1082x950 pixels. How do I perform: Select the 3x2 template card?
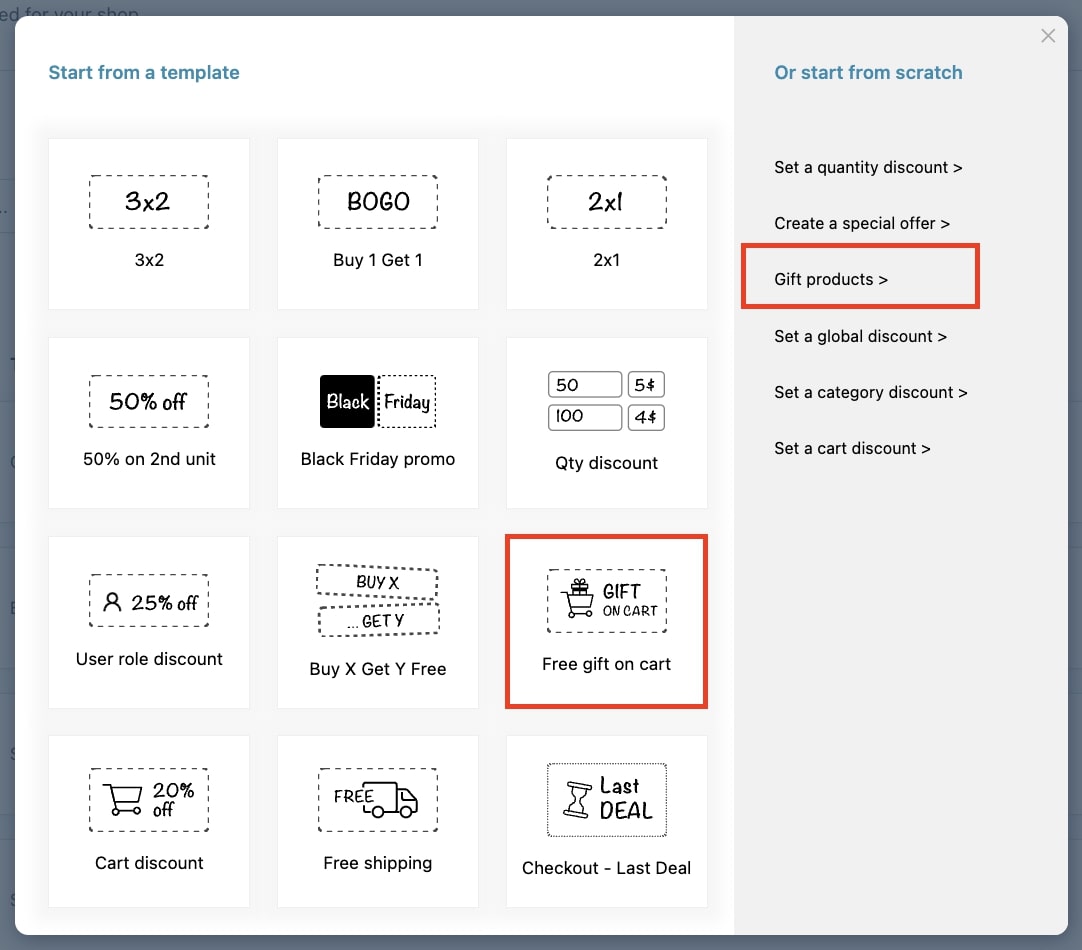coord(149,224)
